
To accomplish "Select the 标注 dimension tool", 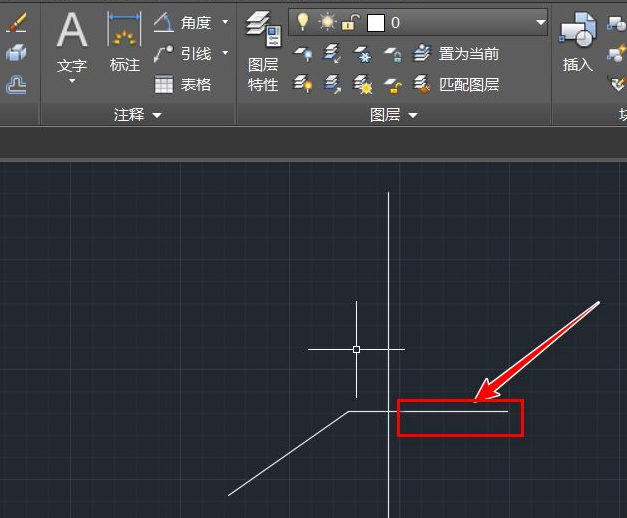I will pyautogui.click(x=124, y=42).
